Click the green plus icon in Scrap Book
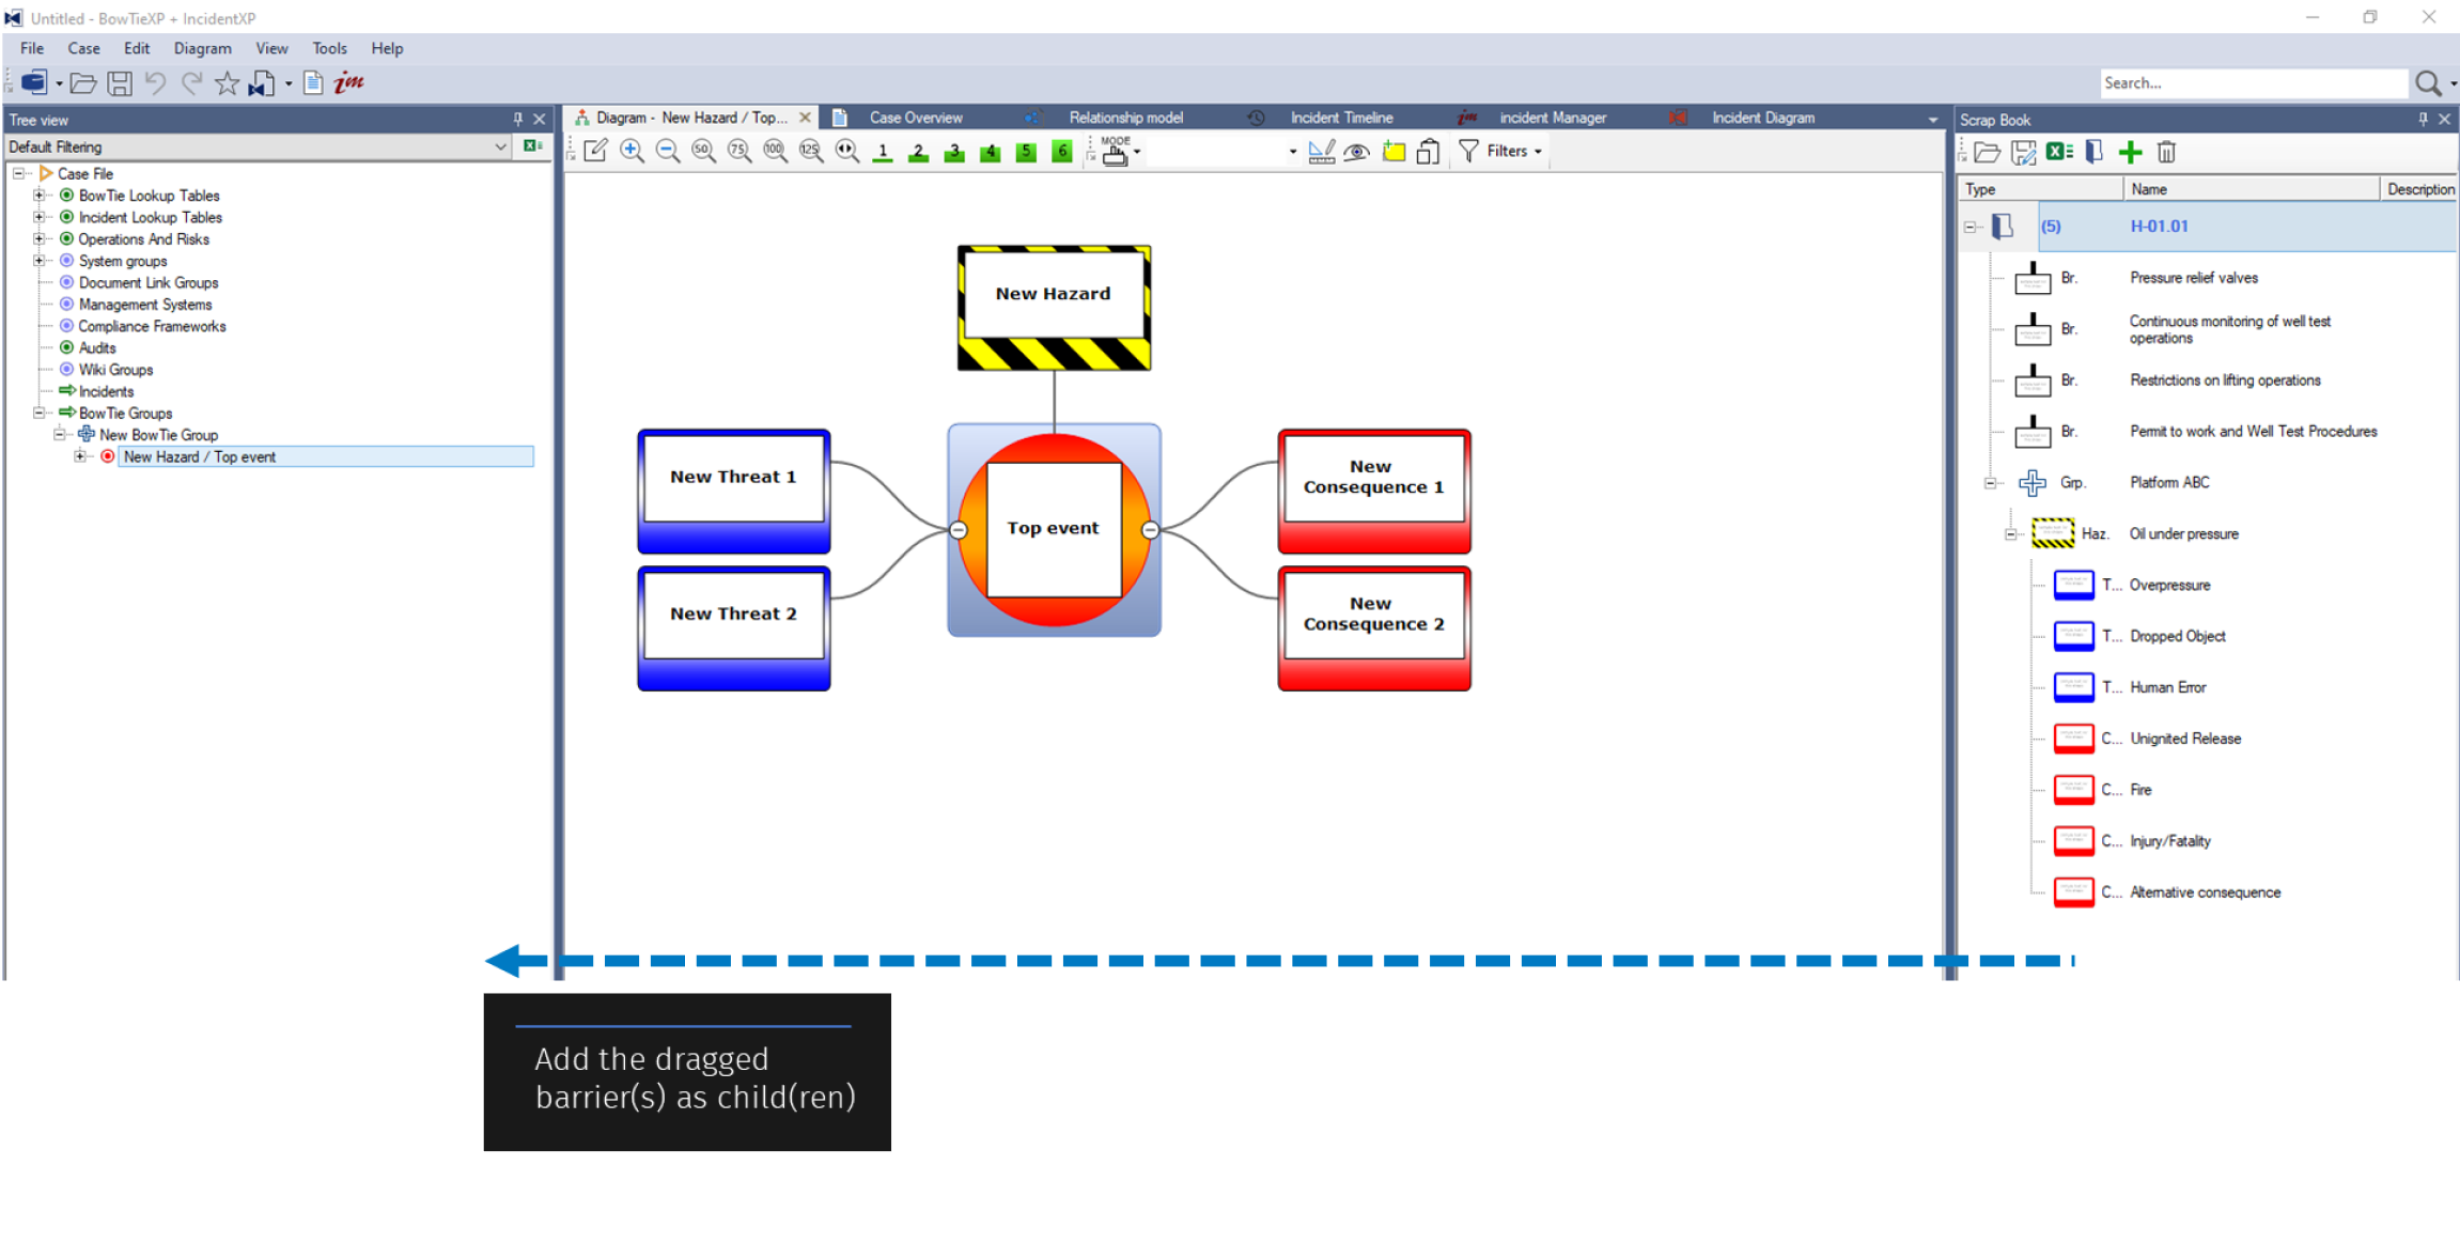 click(2130, 152)
